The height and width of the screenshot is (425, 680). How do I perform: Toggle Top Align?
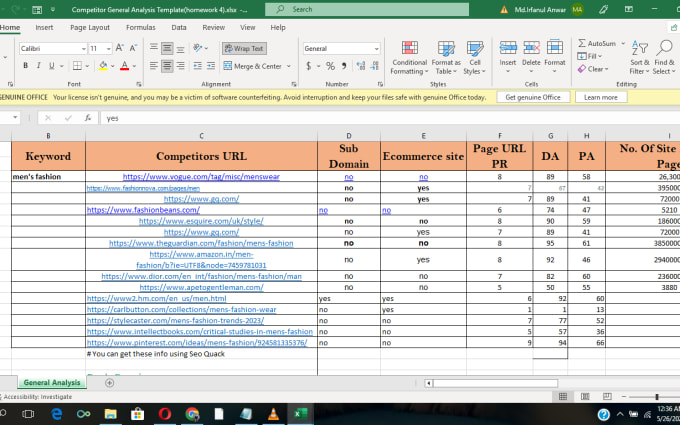click(154, 48)
